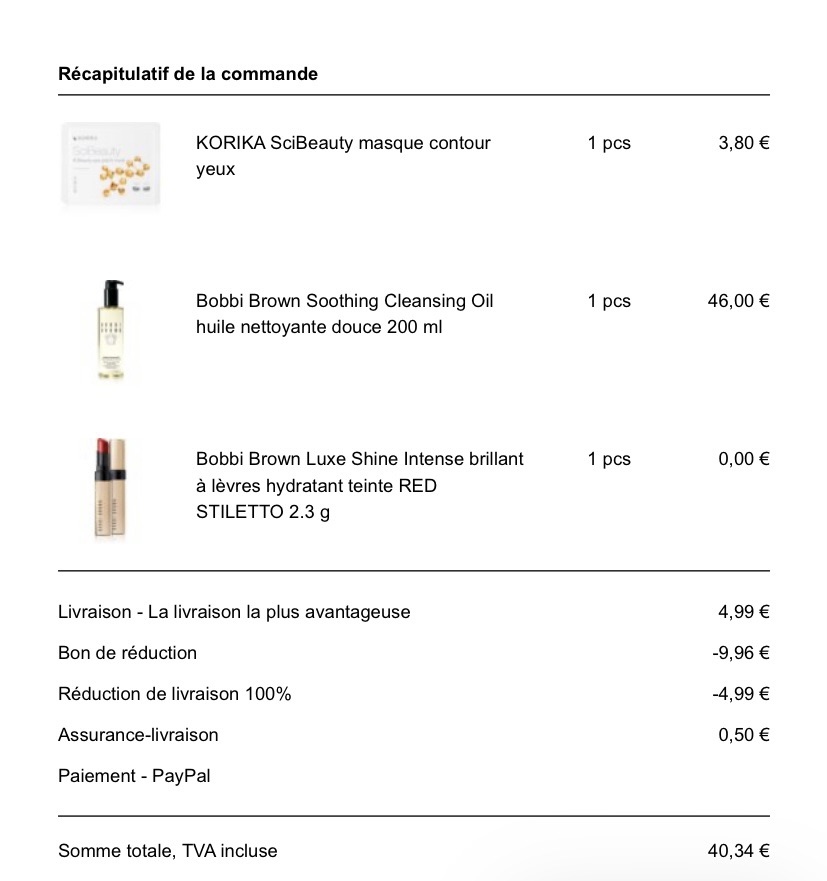This screenshot has height=881, width=827.
Task: Click the -9,96 € voucher discount amount
Action: (740, 652)
